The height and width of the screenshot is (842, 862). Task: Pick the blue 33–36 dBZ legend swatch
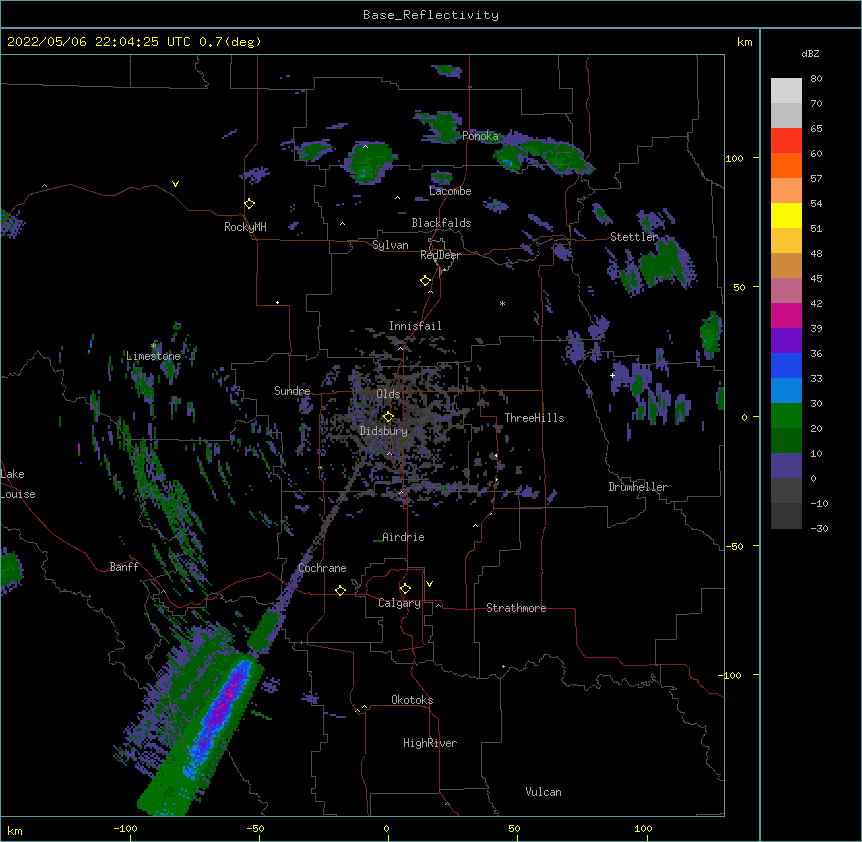(786, 365)
